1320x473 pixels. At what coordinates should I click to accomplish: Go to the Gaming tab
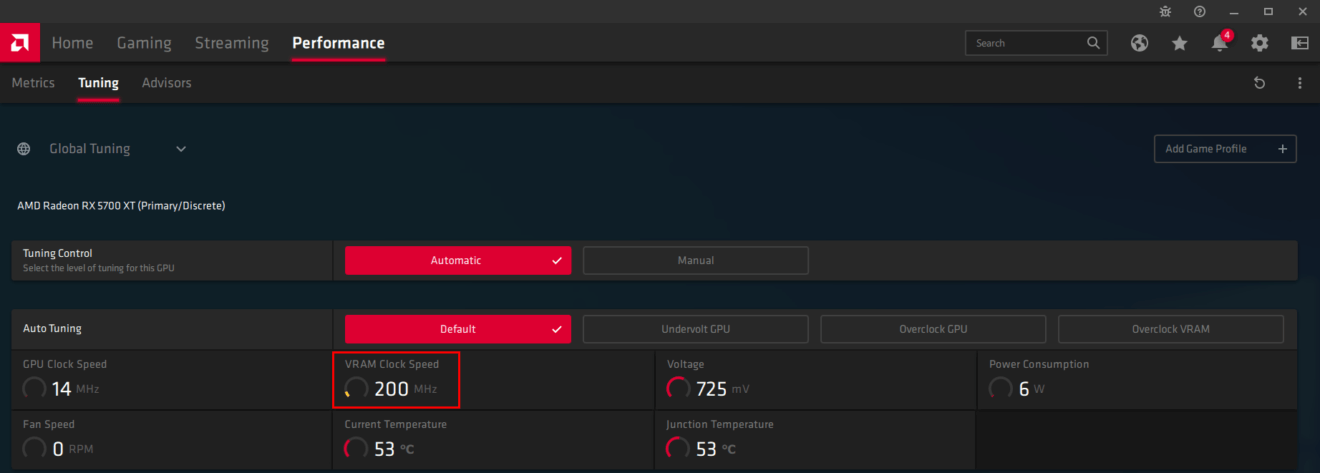(x=144, y=43)
